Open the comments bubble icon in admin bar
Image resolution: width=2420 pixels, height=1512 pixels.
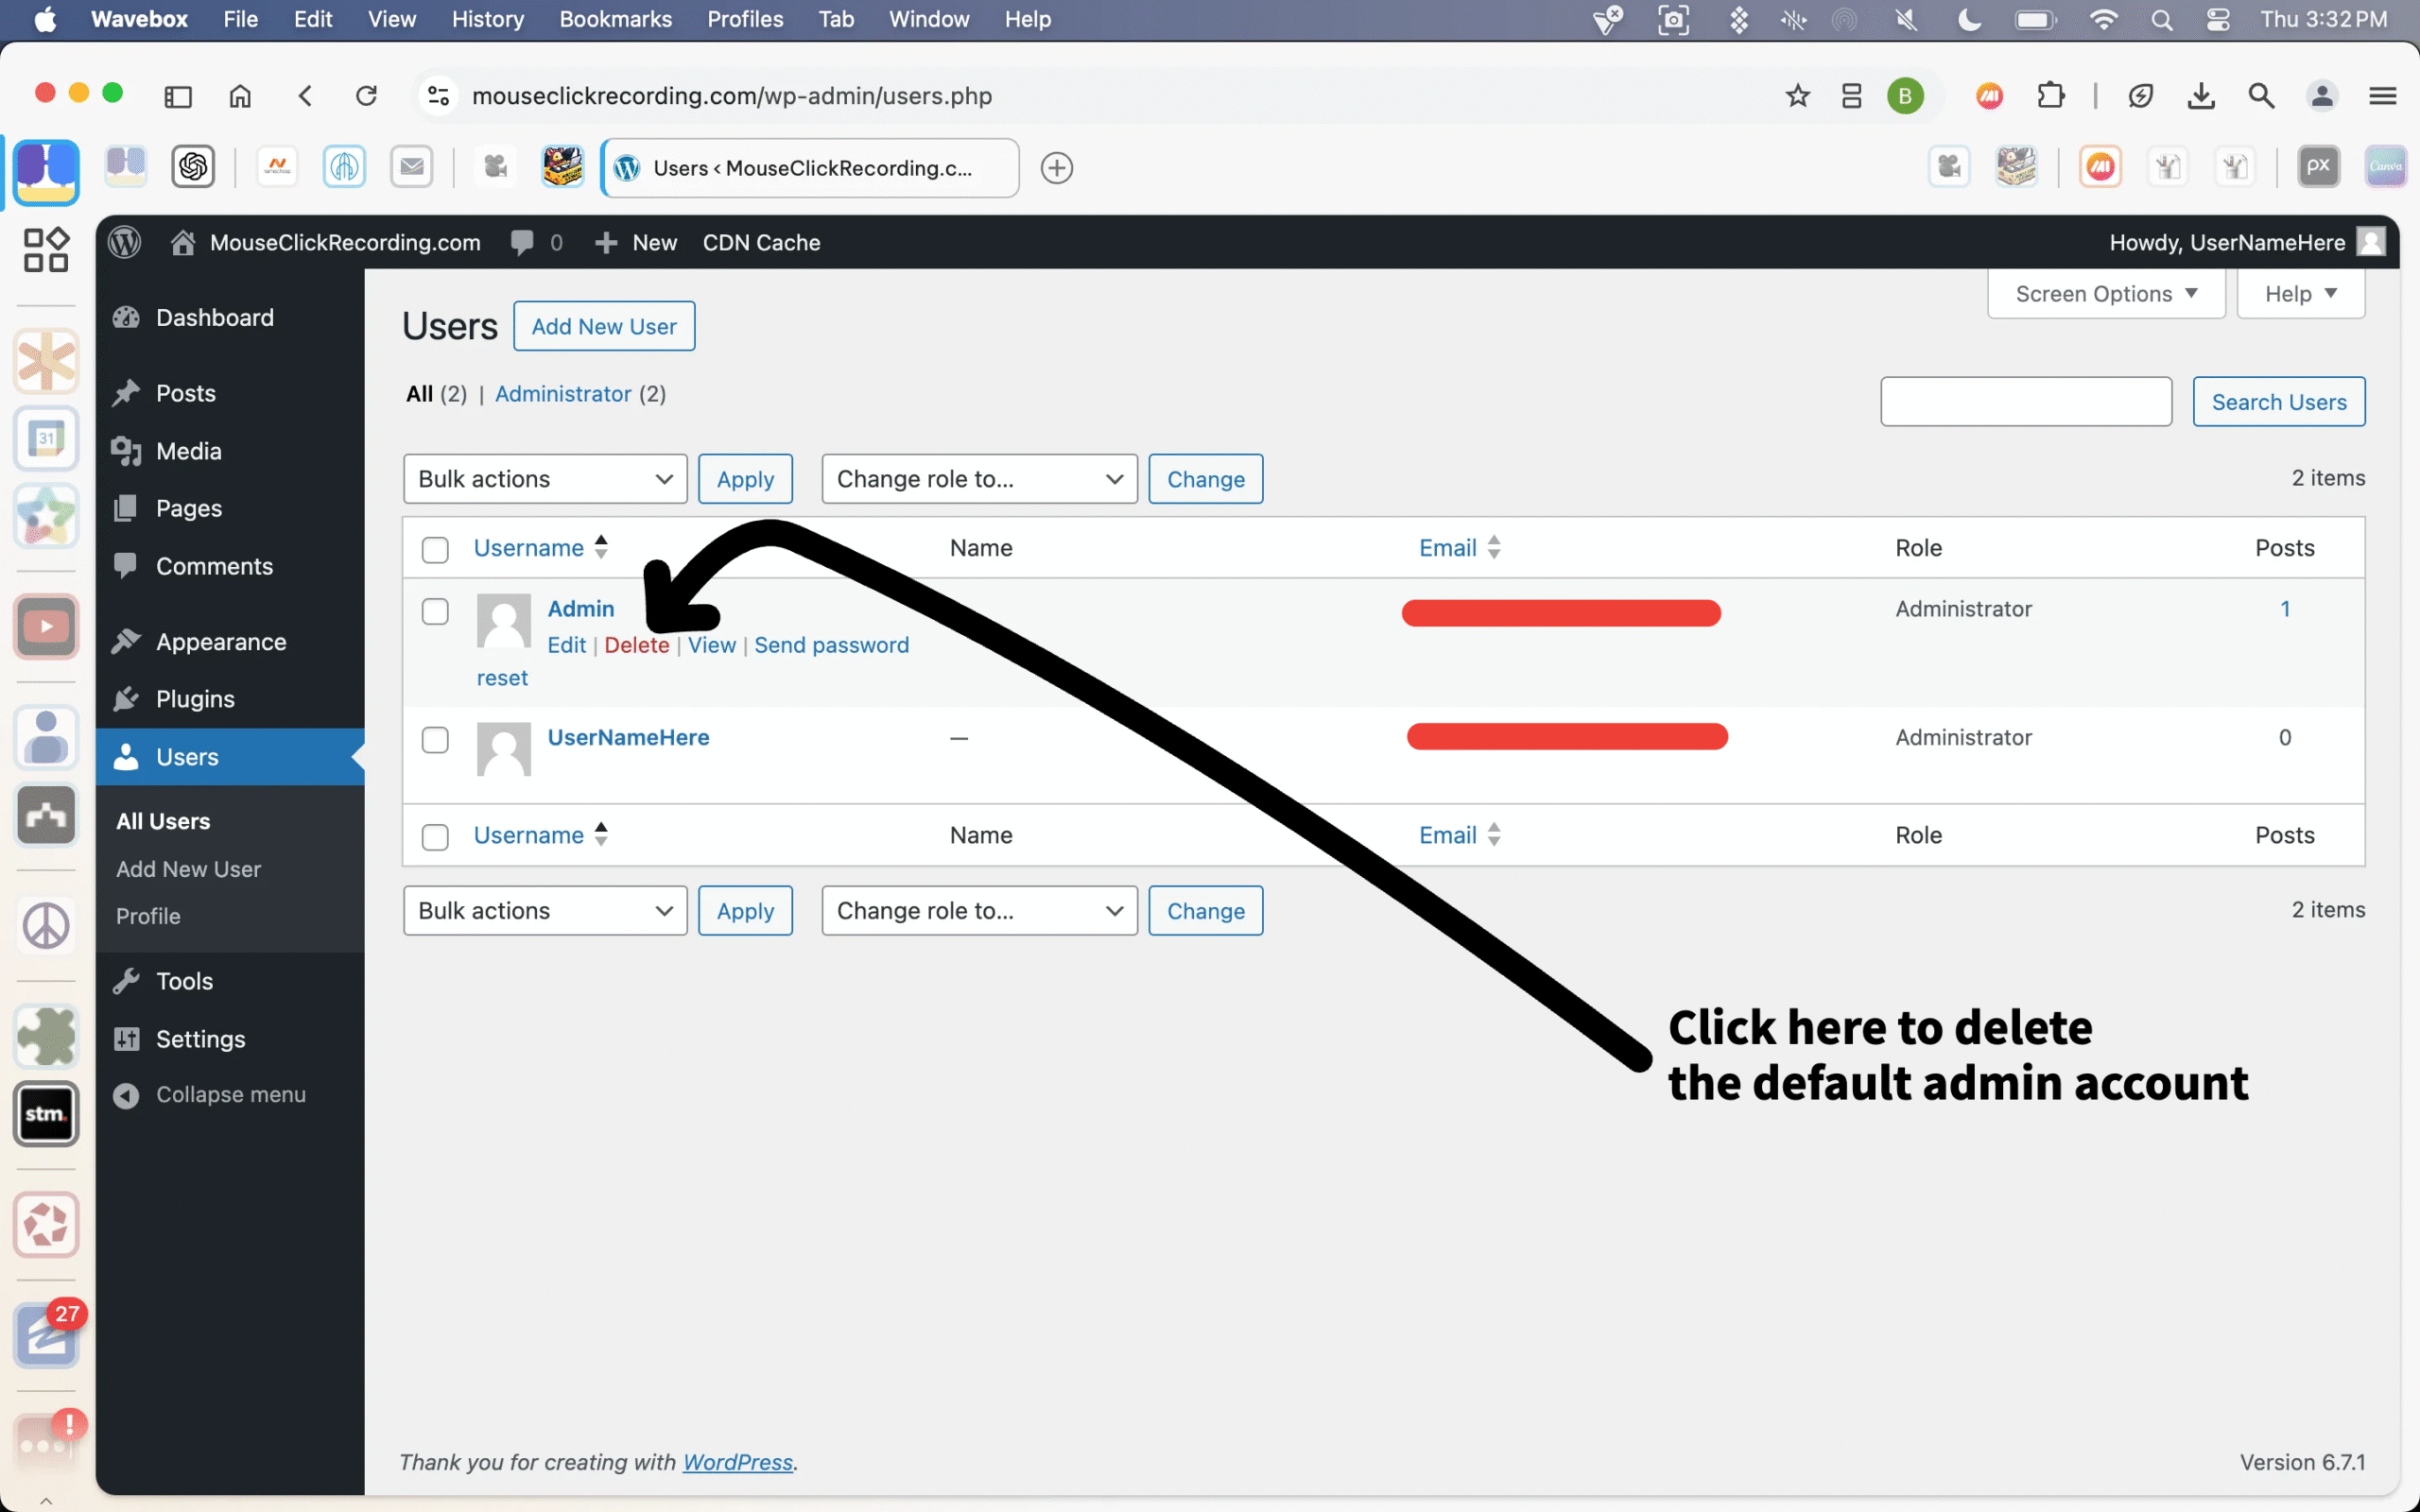[x=522, y=242]
